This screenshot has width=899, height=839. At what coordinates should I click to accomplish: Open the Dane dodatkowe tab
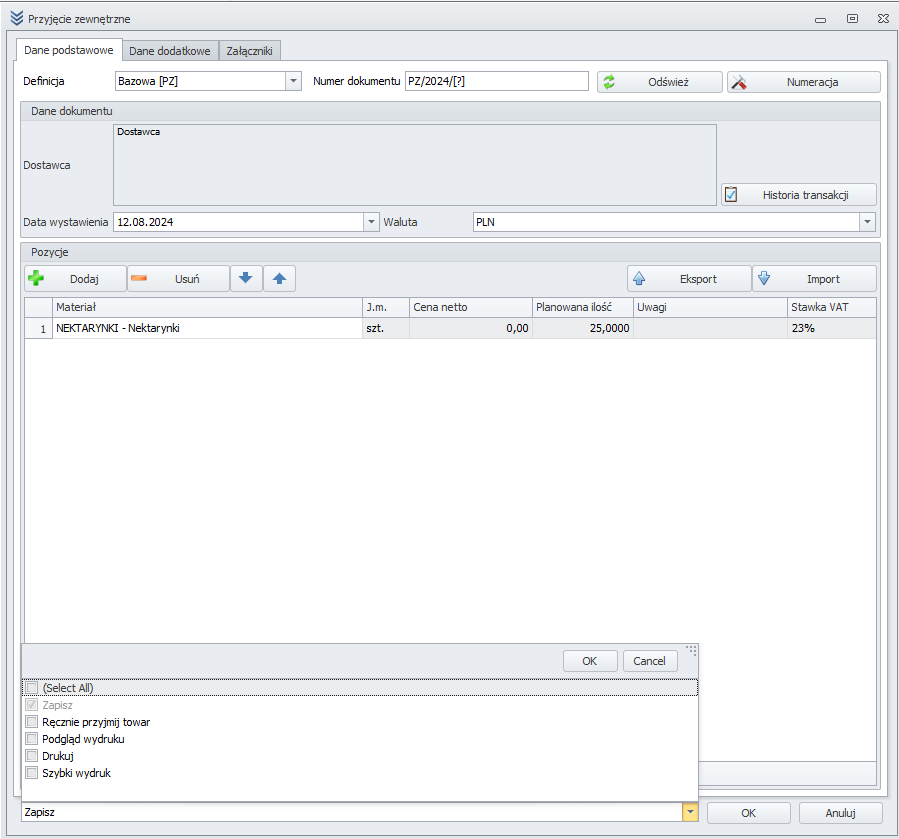[170, 51]
